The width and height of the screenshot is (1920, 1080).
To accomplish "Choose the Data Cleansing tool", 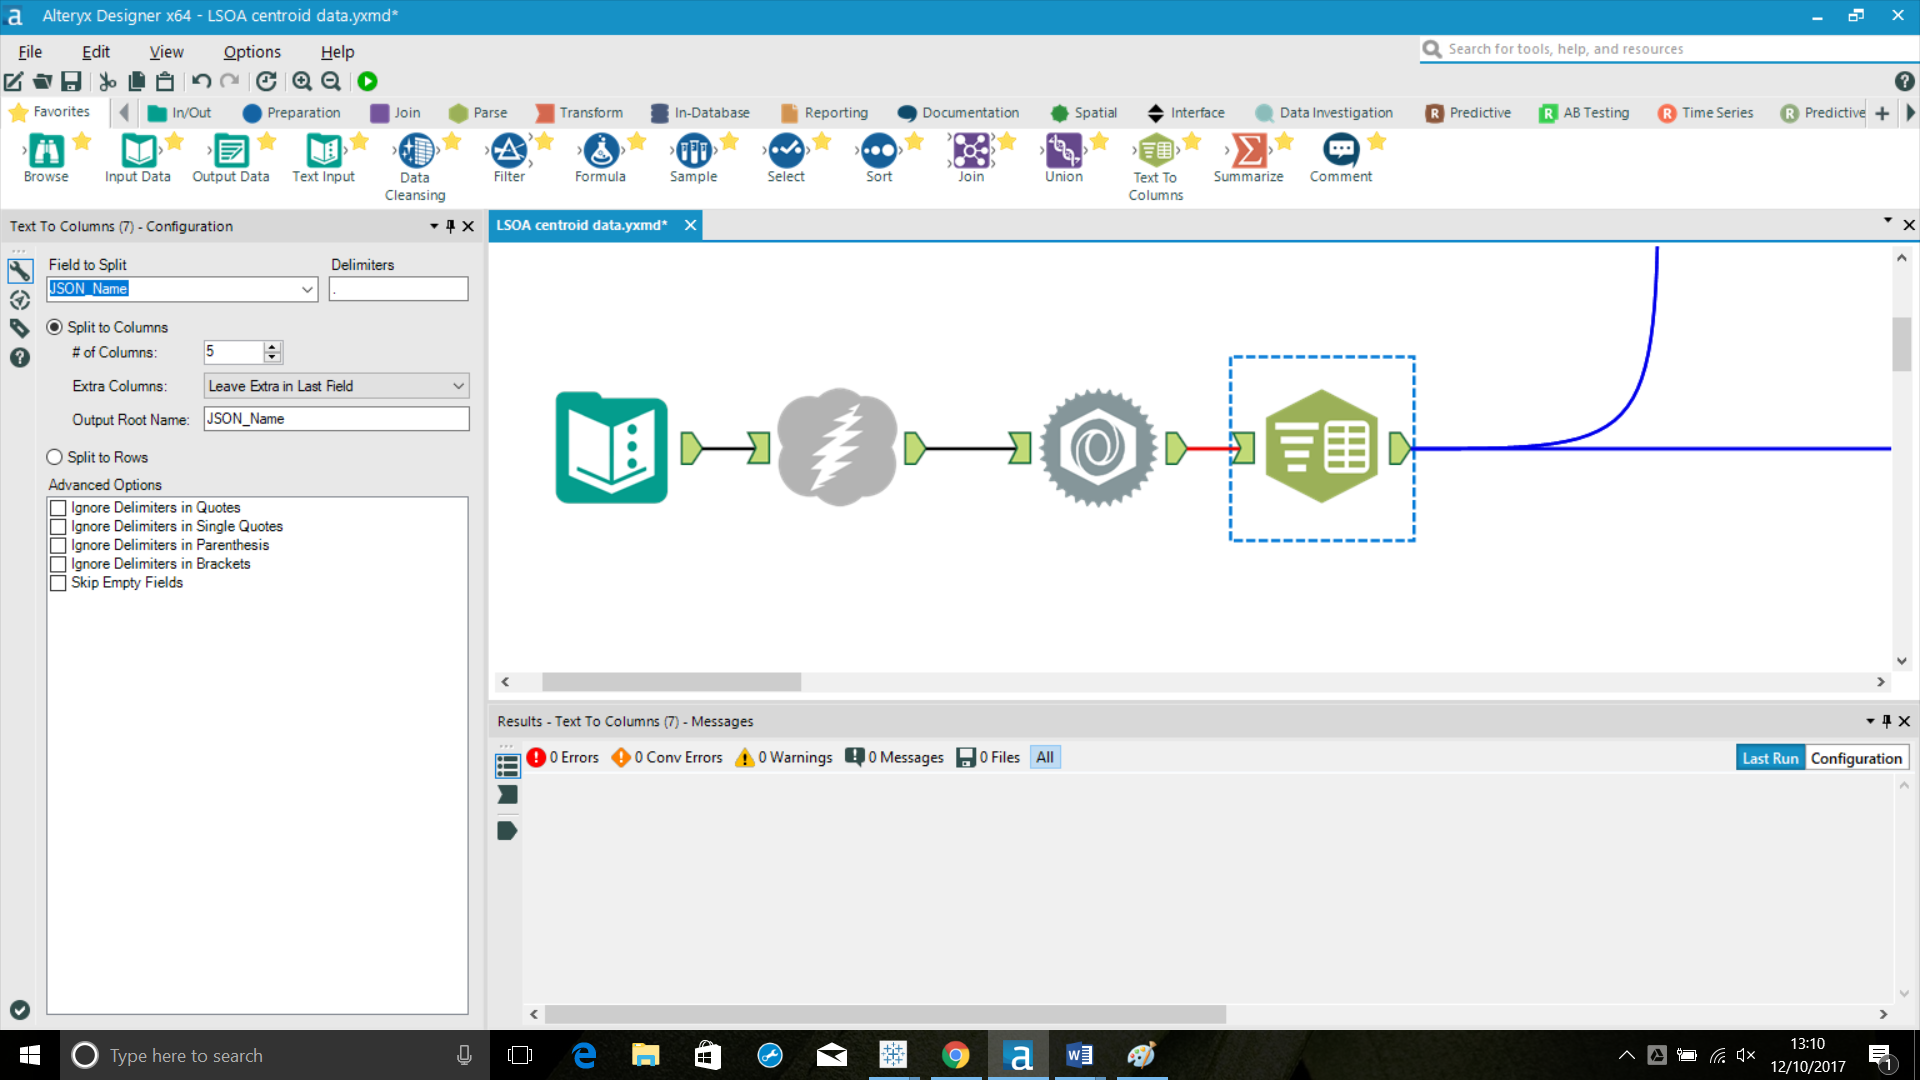I will tap(415, 166).
